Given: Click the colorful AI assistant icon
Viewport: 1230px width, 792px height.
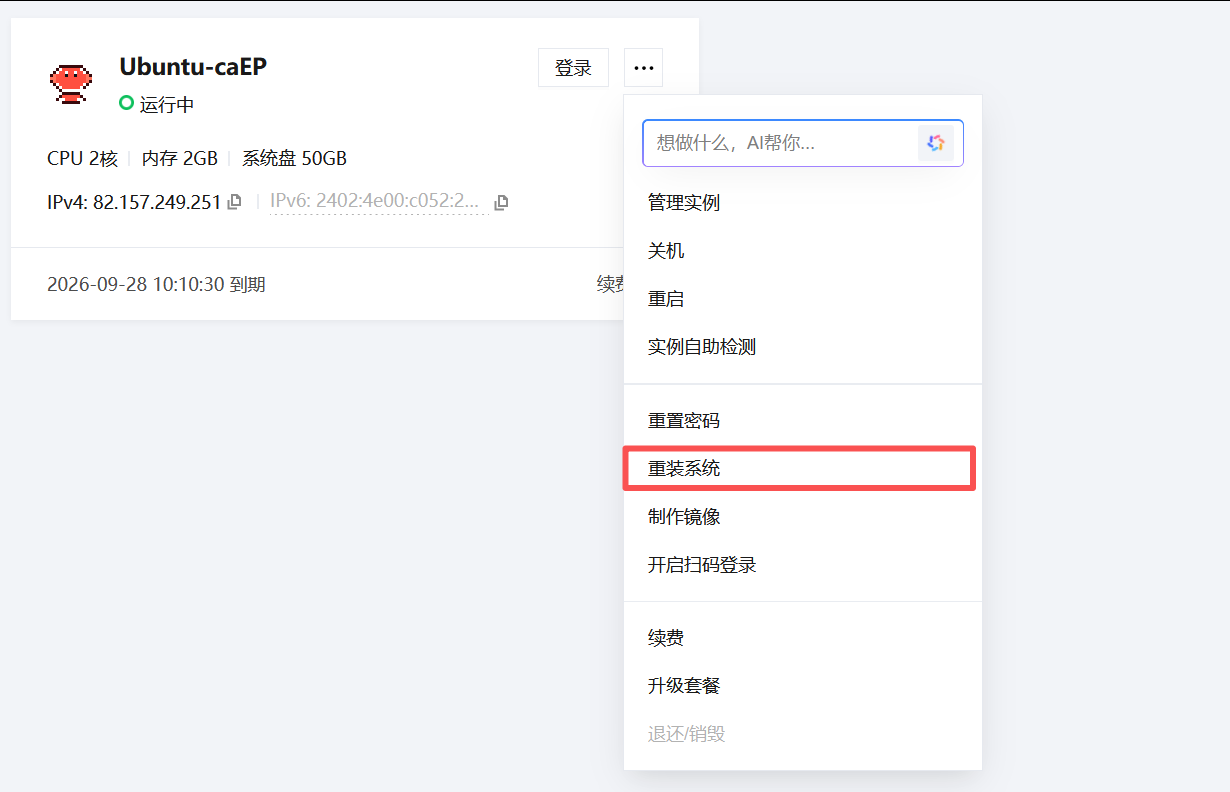Looking at the screenshot, I should pyautogui.click(x=935, y=143).
